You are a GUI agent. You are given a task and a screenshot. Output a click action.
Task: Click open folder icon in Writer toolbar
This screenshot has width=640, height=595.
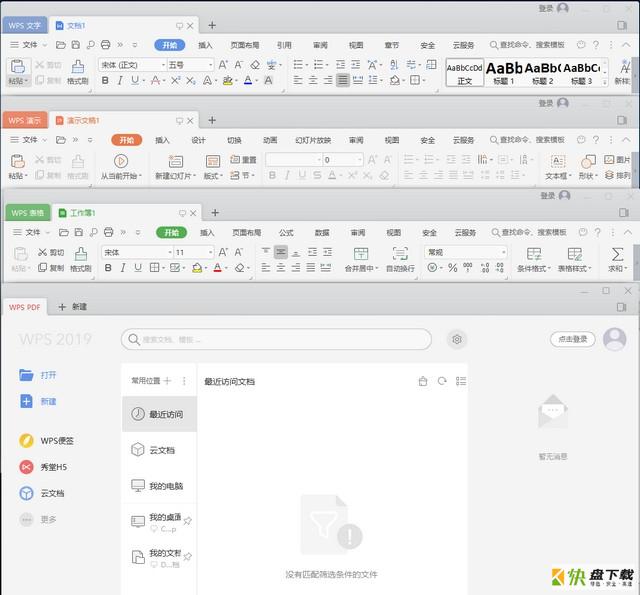click(x=60, y=45)
